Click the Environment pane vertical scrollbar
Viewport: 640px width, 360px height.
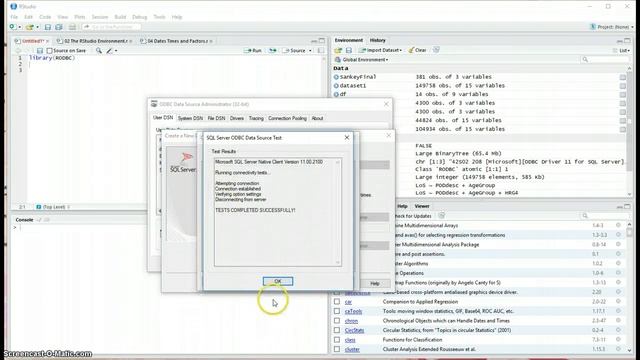pos(629,131)
